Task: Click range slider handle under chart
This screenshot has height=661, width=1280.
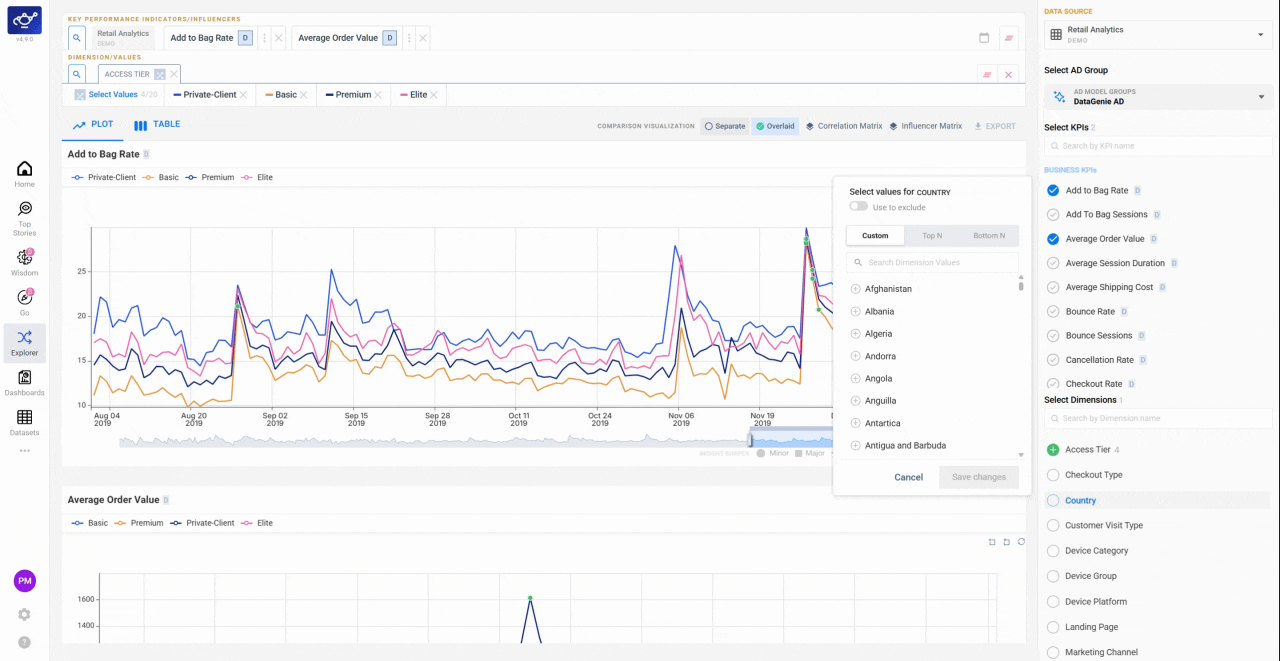Action: 751,440
